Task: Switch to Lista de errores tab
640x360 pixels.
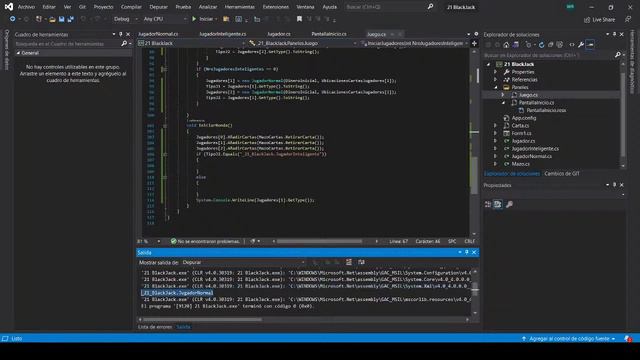Action: pyautogui.click(x=155, y=327)
